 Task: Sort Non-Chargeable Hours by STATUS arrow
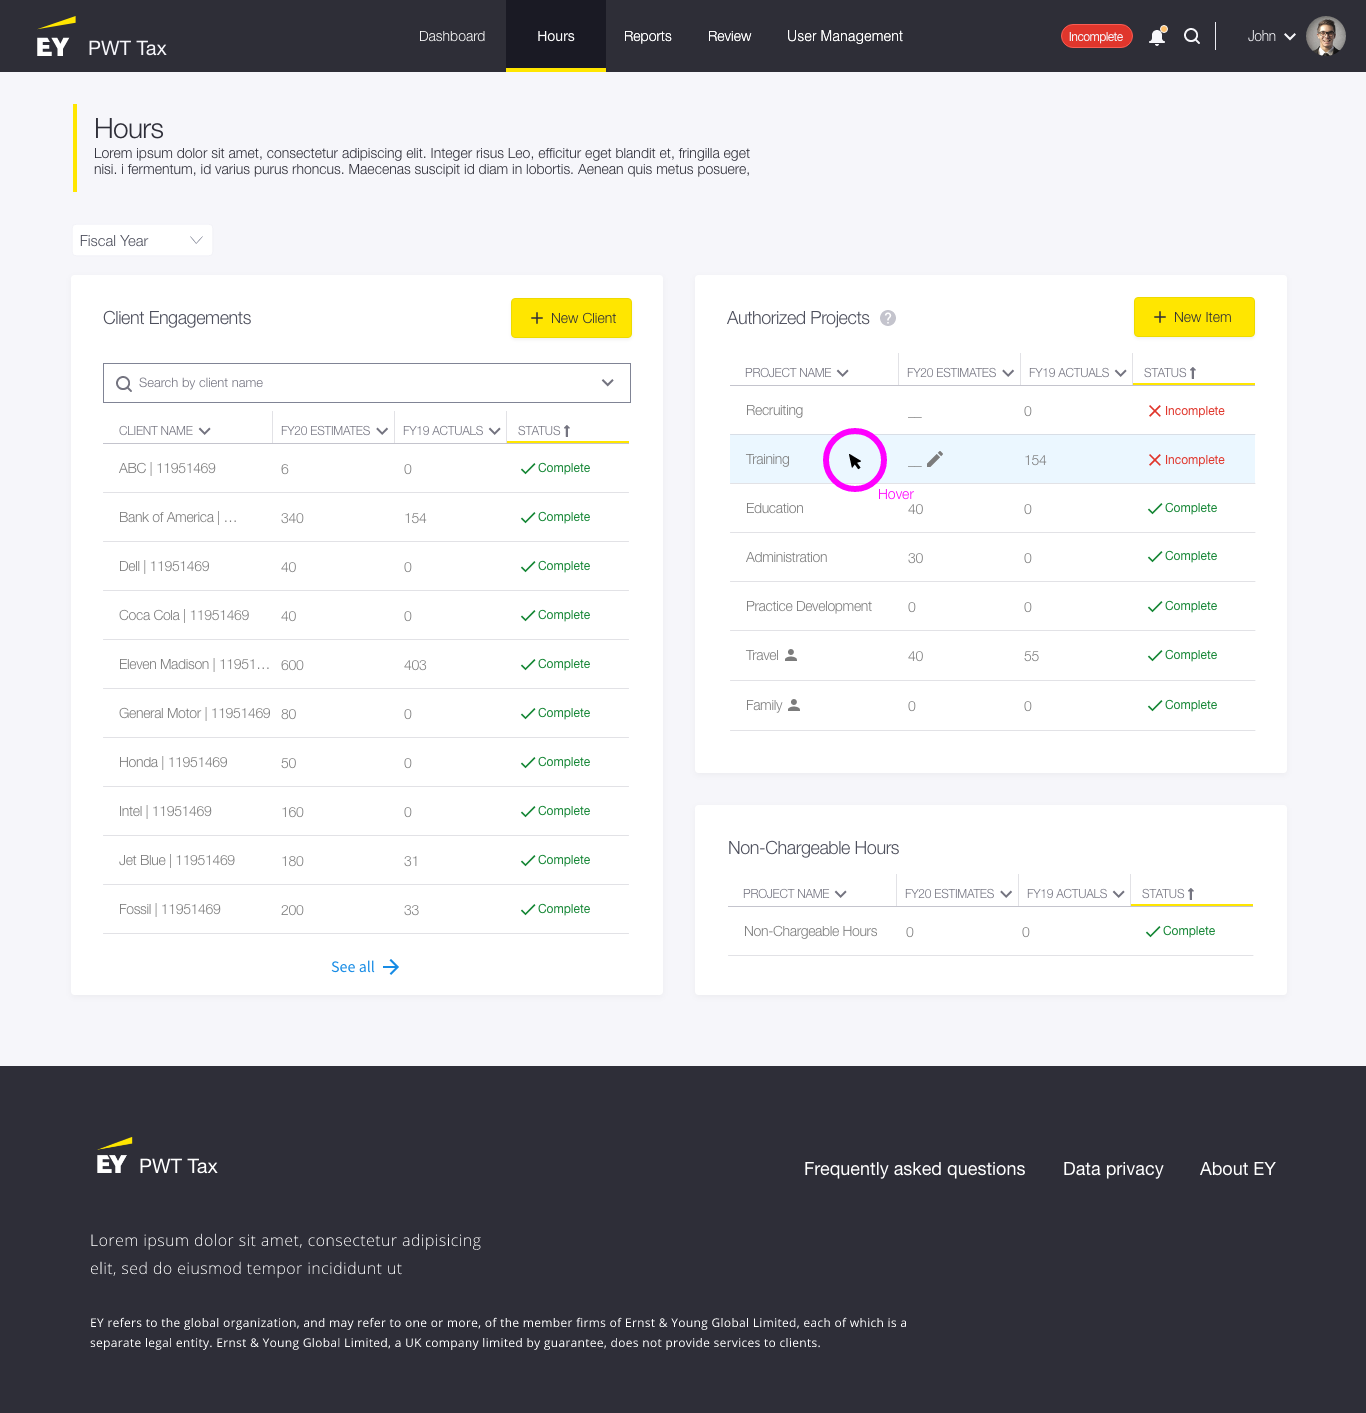[1191, 894]
